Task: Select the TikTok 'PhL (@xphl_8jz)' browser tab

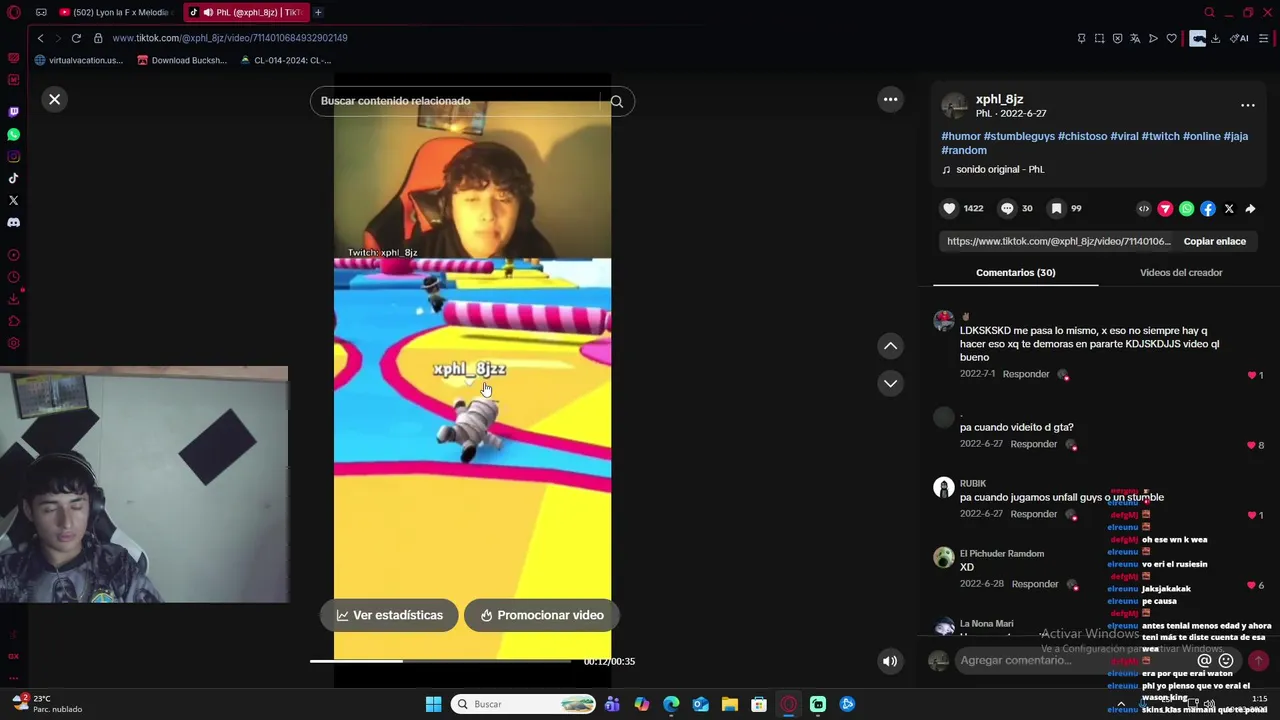Action: [x=246, y=12]
